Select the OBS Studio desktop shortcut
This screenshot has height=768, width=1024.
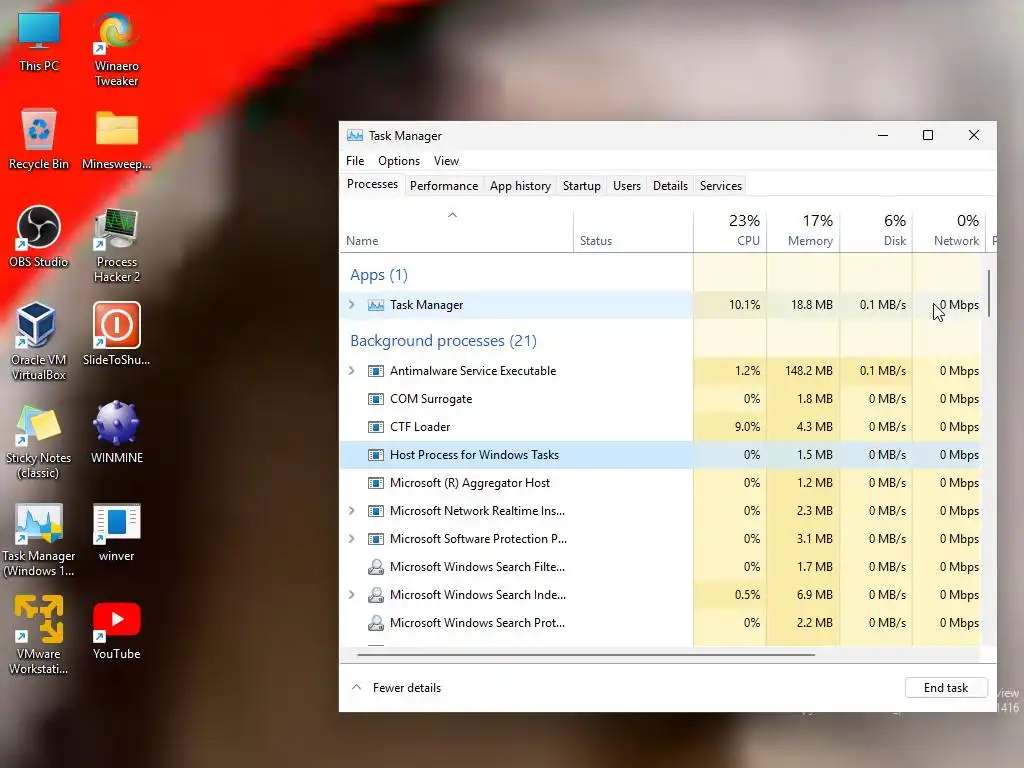(39, 236)
